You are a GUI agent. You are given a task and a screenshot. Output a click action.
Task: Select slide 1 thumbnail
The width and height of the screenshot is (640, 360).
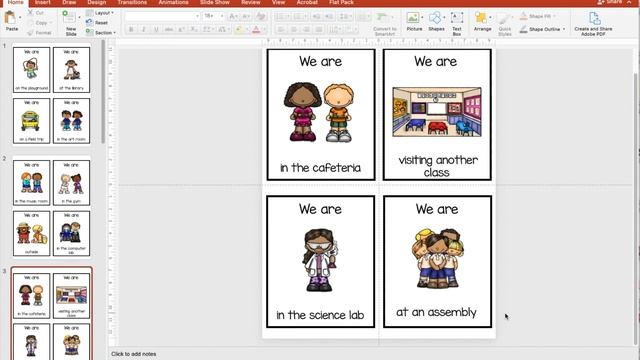tap(51, 95)
